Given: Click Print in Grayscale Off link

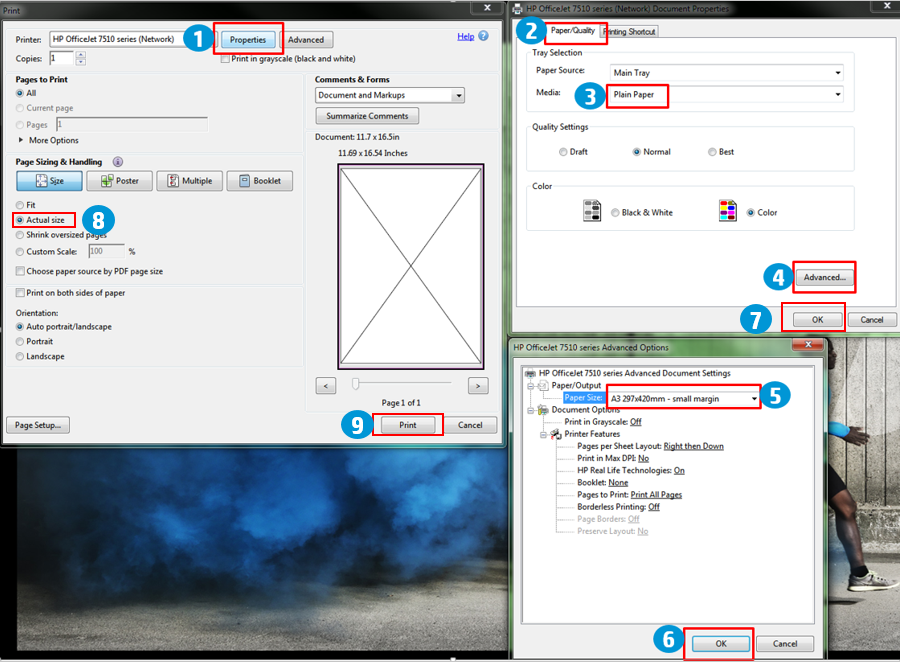Looking at the screenshot, I should [635, 422].
